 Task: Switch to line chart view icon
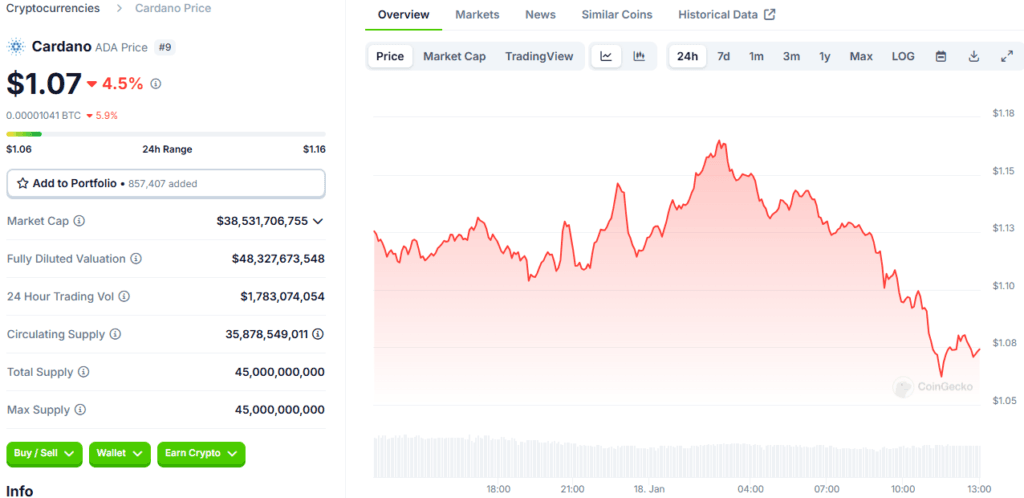click(606, 56)
